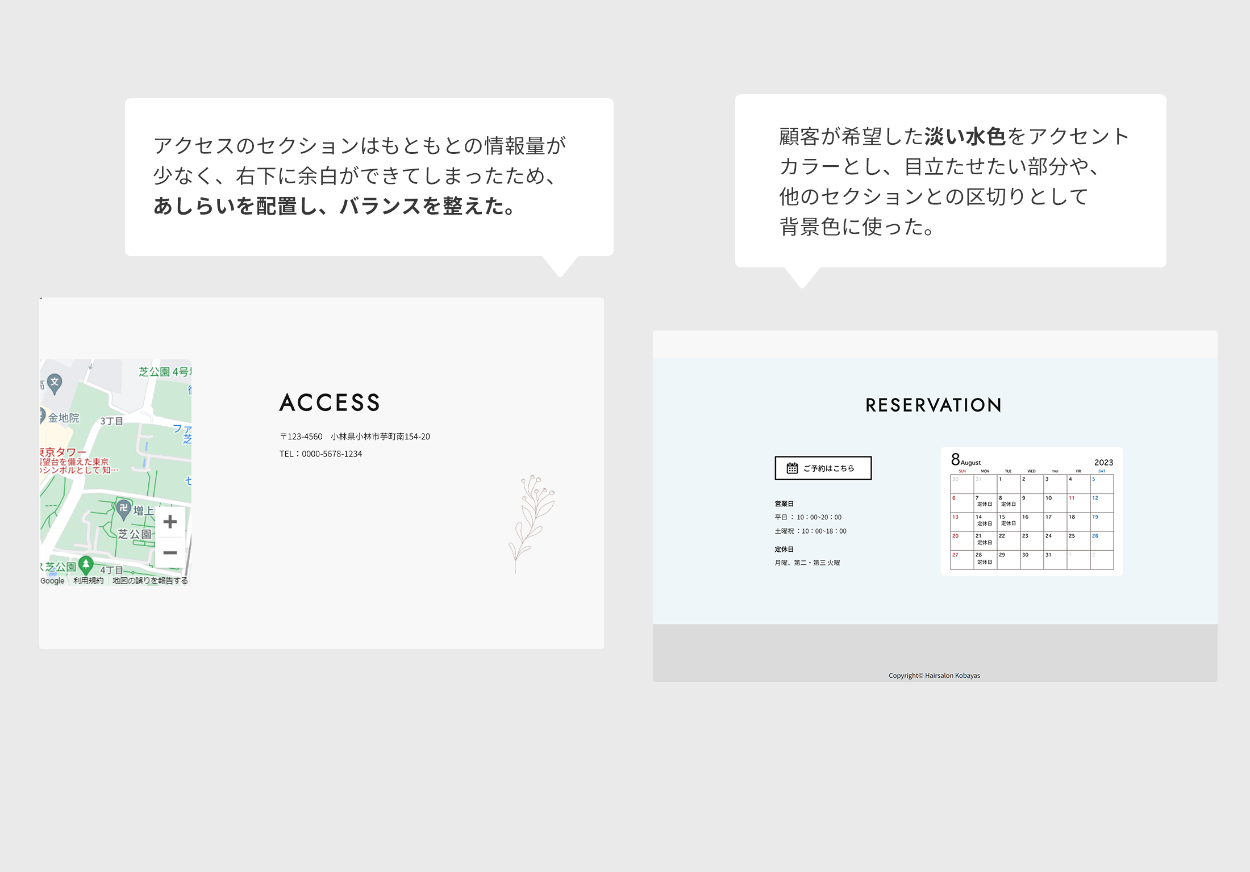Click the decorative plant illustration
Image resolution: width=1250 pixels, height=872 pixels.
tap(531, 523)
